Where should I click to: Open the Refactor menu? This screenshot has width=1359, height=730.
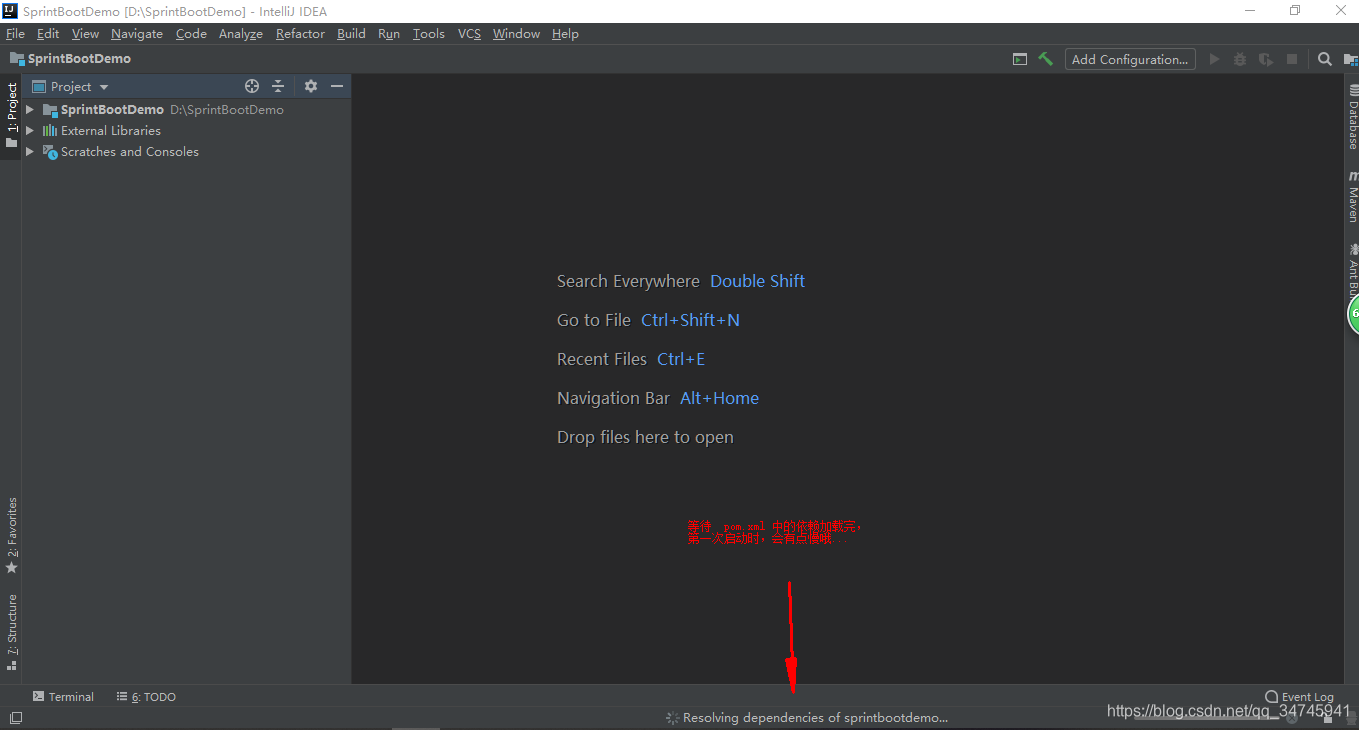click(x=300, y=34)
